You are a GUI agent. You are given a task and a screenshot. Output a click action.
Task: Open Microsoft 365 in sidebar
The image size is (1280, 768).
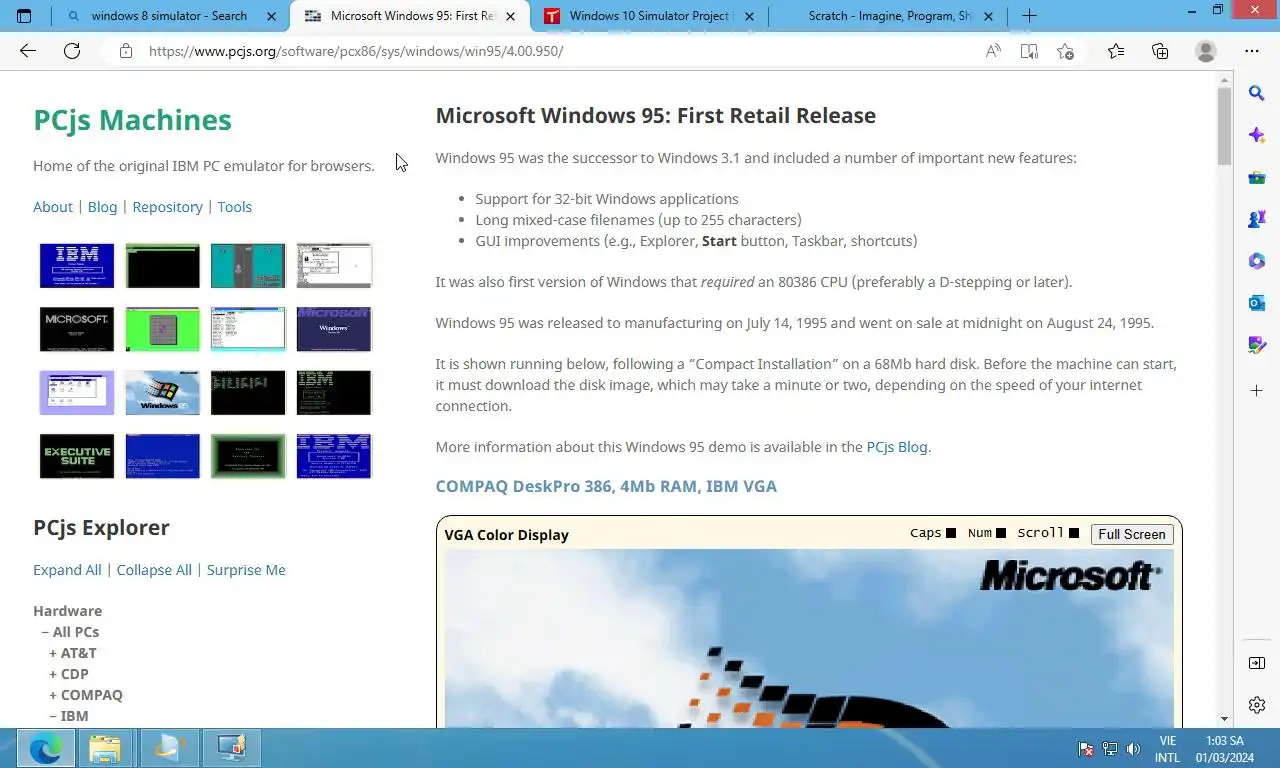click(x=1257, y=261)
